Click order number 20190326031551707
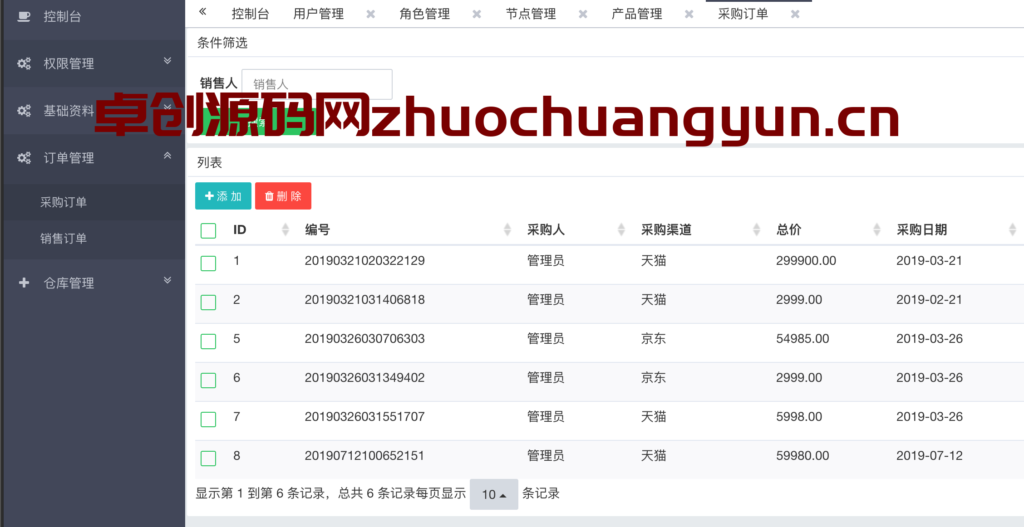The height and width of the screenshot is (527, 1024). click(x=364, y=417)
